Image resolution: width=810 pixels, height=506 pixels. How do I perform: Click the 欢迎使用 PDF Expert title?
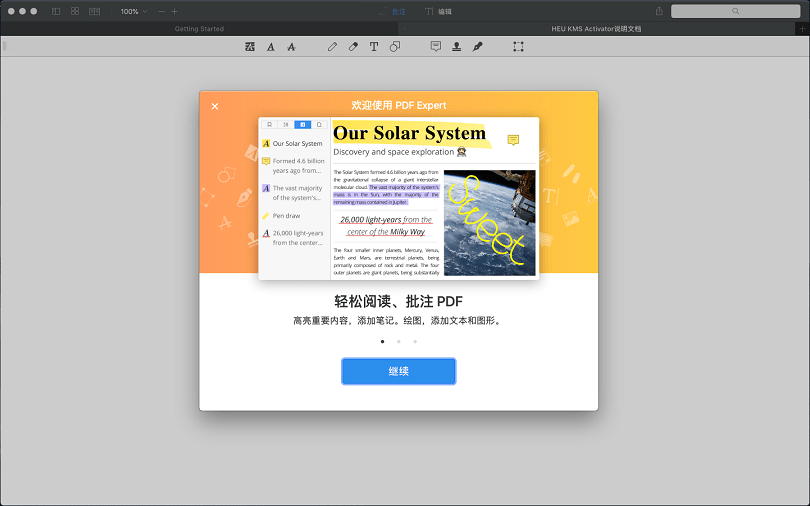coord(399,105)
